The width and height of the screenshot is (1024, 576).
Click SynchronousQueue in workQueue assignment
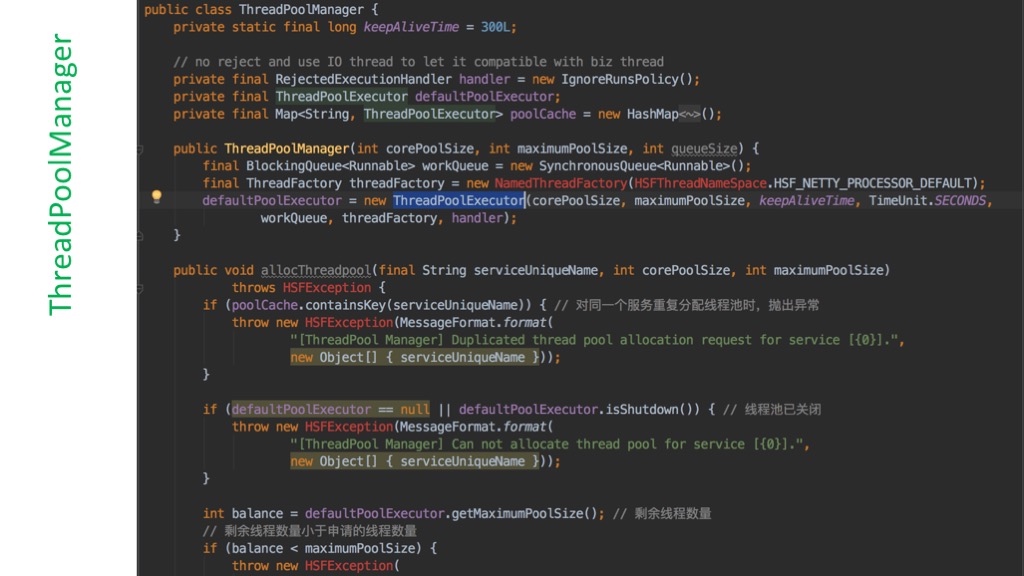pyautogui.click(x=597, y=166)
